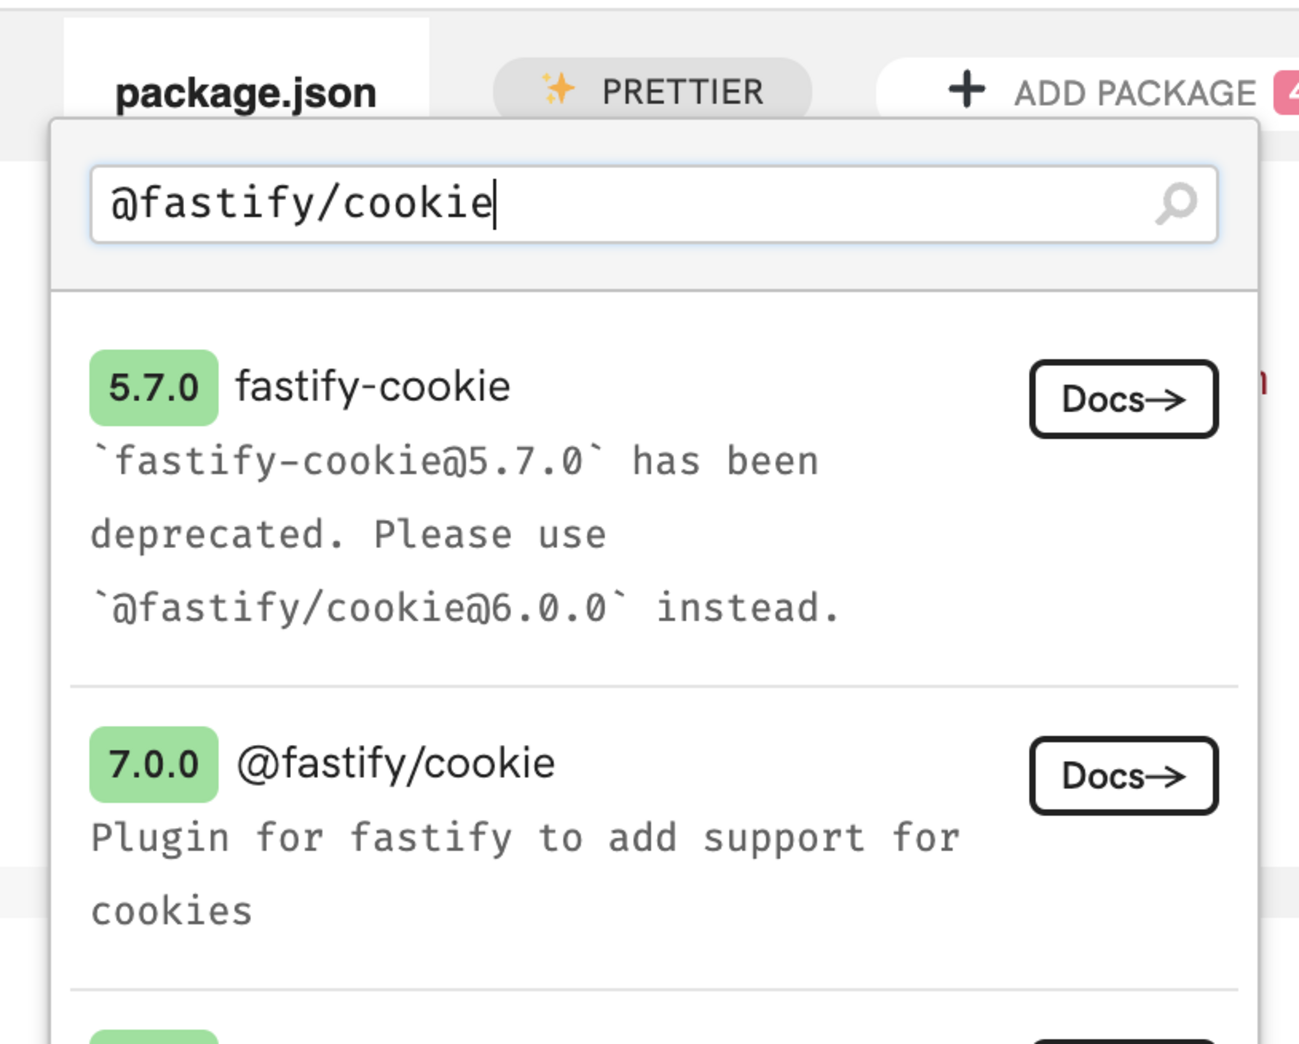Choose the fastify-cookie package result

(x=373, y=387)
